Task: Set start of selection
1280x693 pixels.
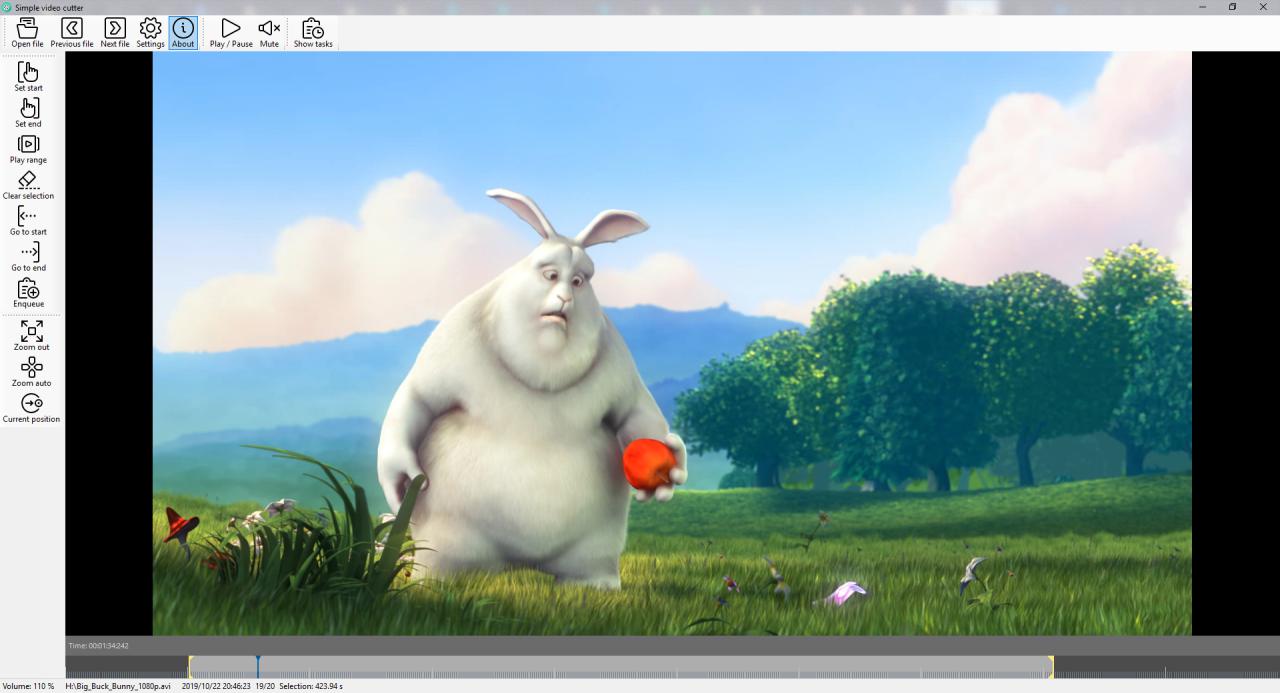Action: pyautogui.click(x=28, y=77)
